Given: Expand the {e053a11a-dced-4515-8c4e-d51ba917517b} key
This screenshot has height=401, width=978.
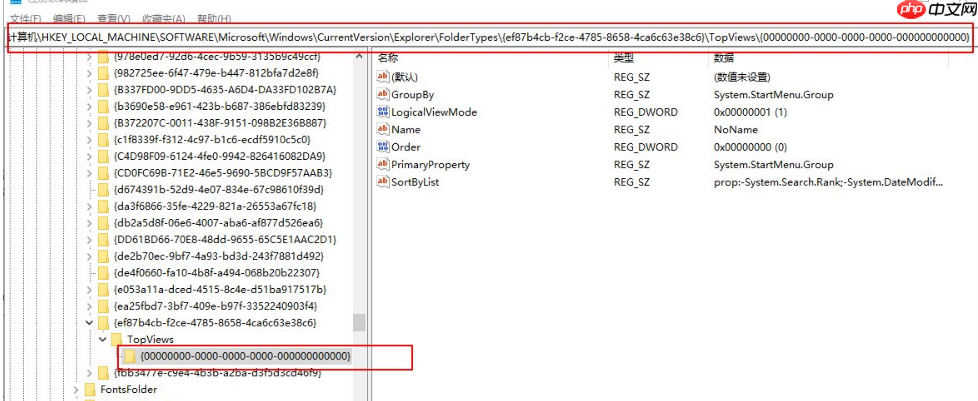Looking at the screenshot, I should (x=88, y=289).
